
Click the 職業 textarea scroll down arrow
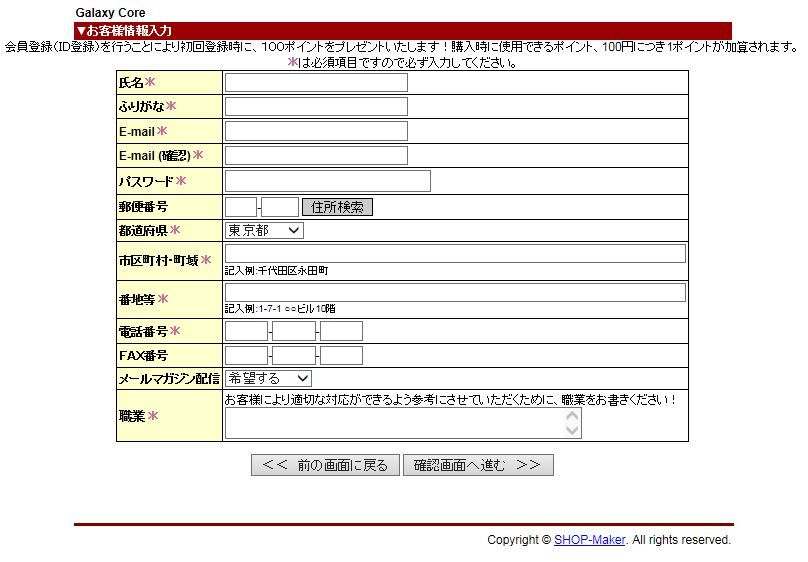pos(572,431)
